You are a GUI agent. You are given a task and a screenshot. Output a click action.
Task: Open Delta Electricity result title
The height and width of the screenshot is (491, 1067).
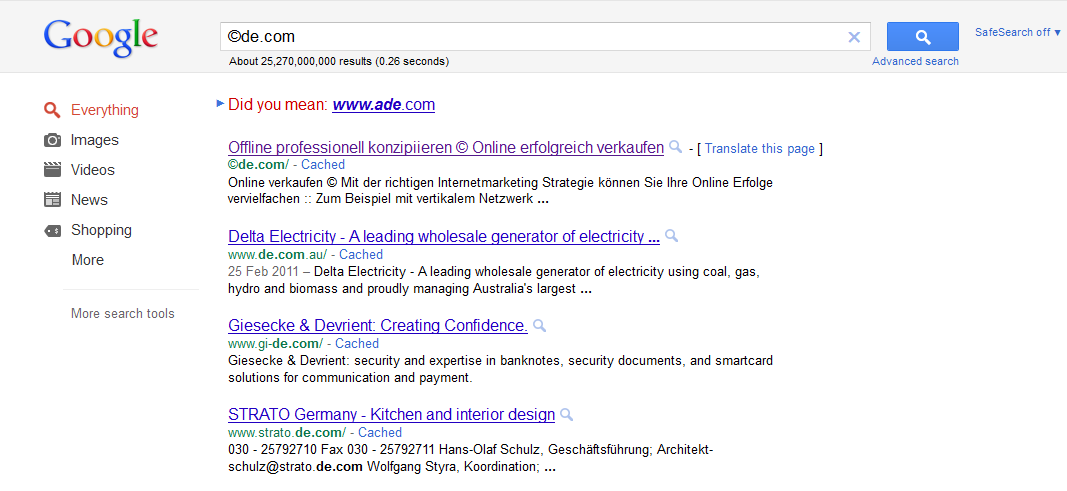444,237
